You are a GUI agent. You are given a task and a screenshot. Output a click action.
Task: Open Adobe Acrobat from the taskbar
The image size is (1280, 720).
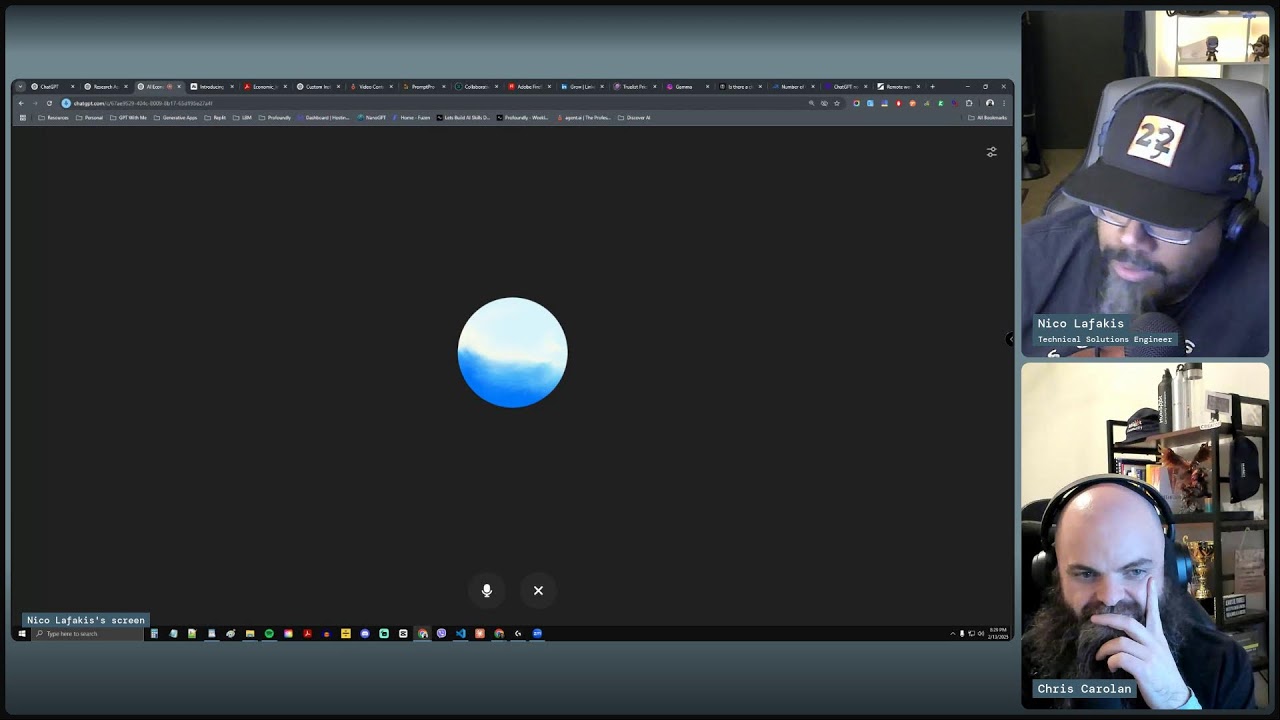tap(307, 634)
